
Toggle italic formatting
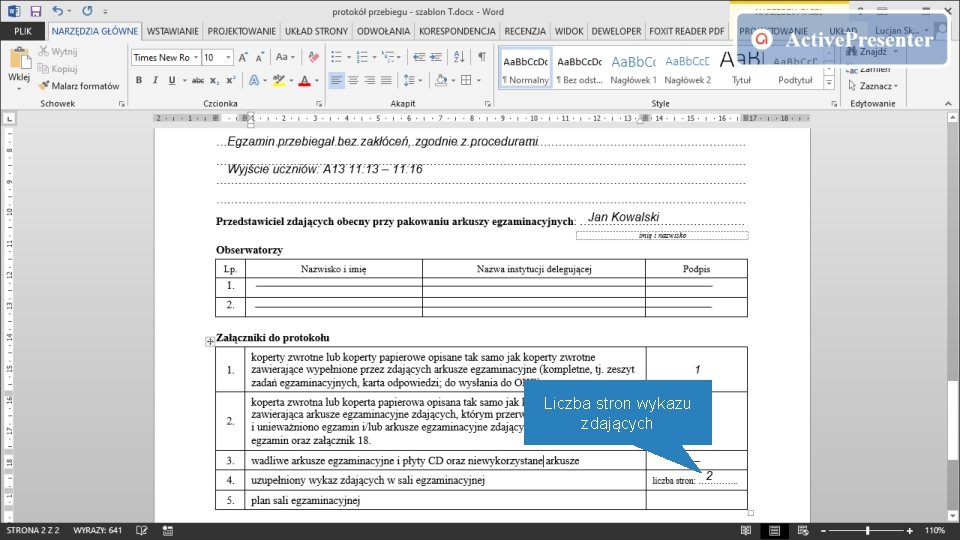pyautogui.click(x=156, y=80)
